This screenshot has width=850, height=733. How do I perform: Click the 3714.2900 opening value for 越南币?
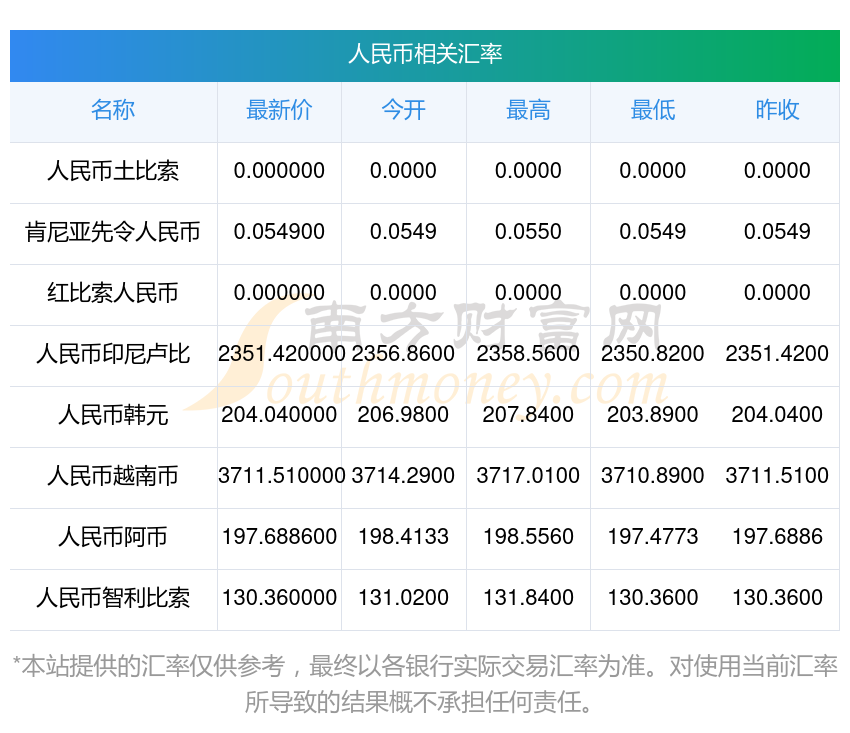point(403,476)
